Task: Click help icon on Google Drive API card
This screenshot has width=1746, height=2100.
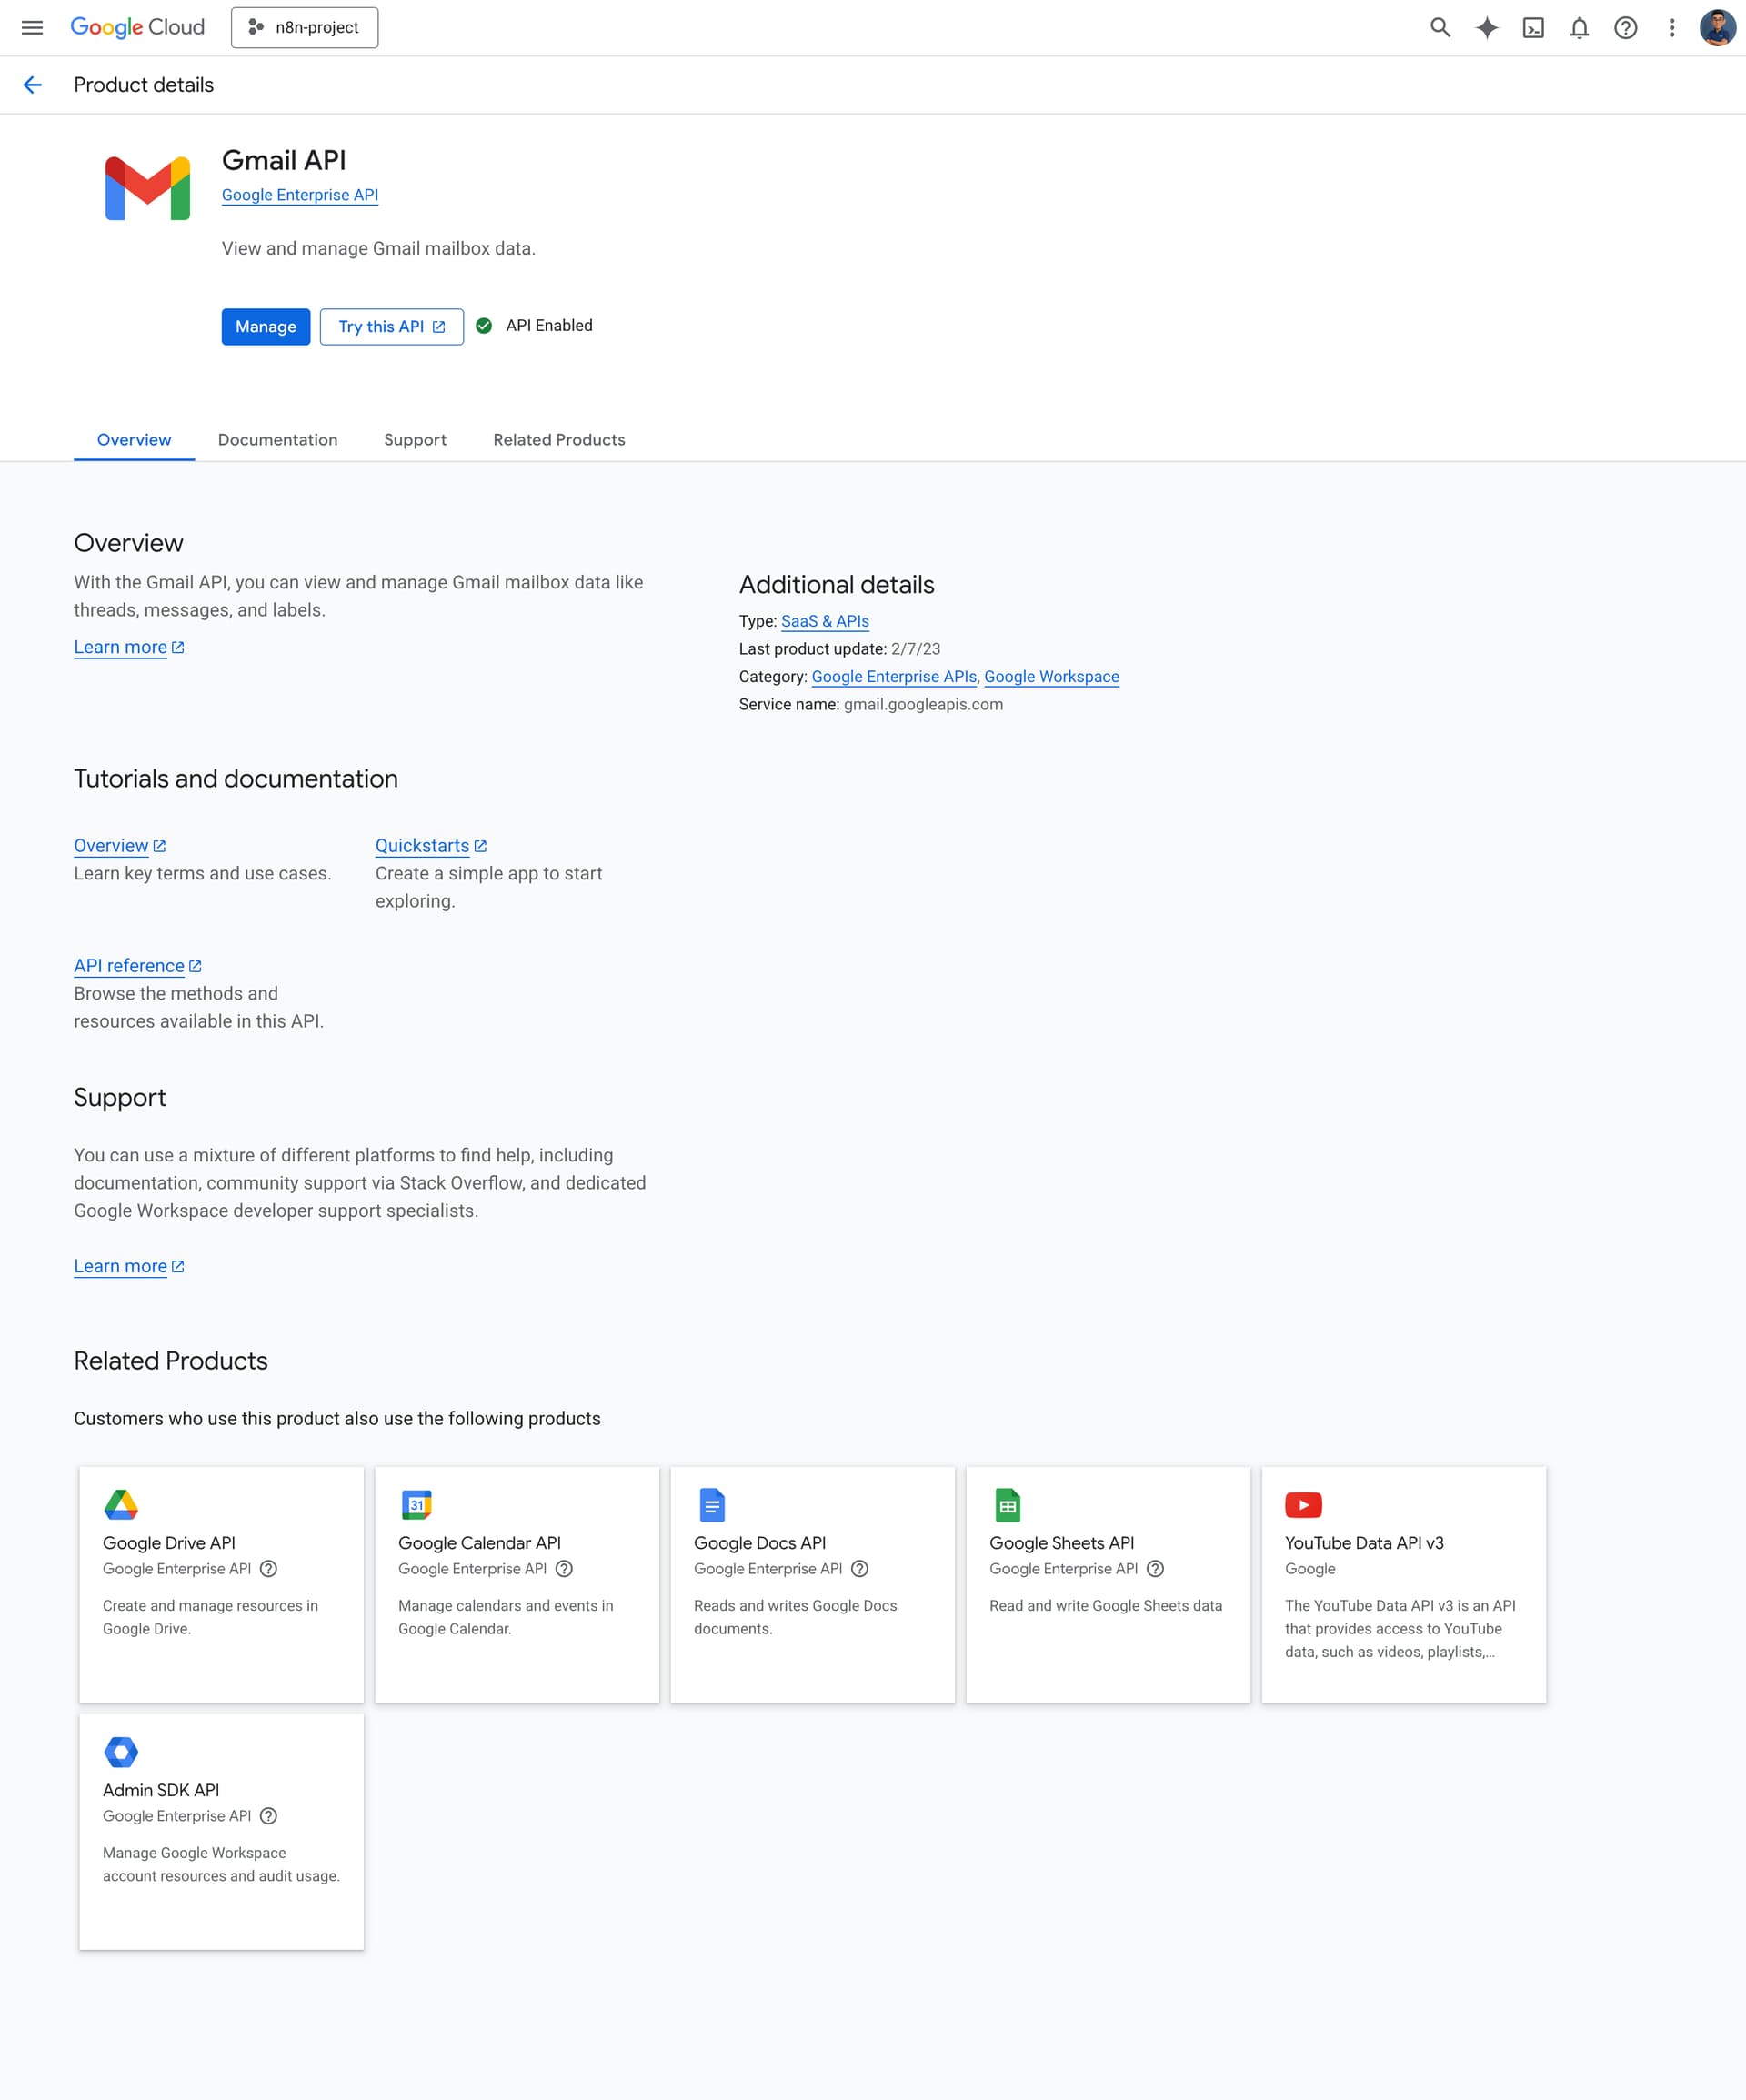Action: [x=268, y=1568]
